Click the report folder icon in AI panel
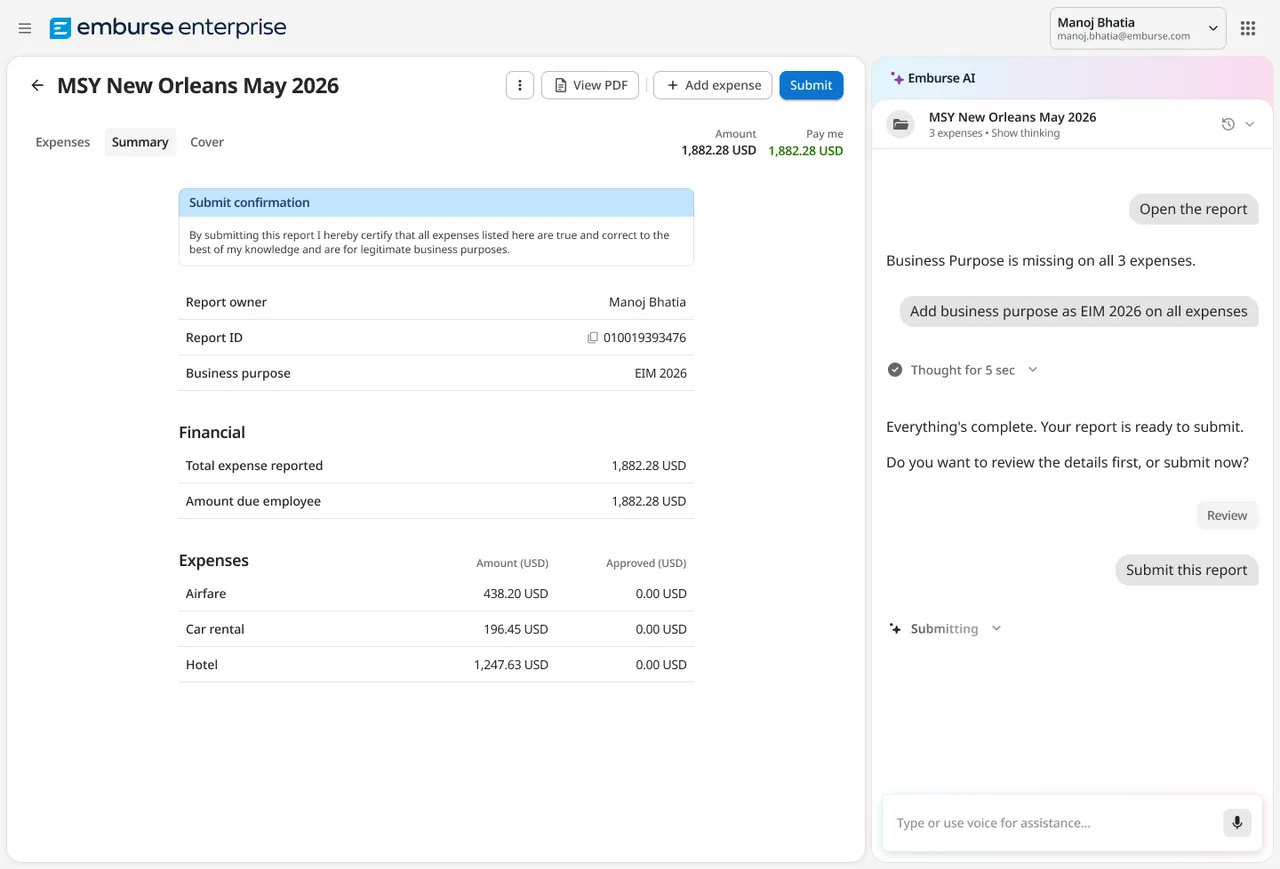Viewport: 1280px width, 869px height. (901, 124)
